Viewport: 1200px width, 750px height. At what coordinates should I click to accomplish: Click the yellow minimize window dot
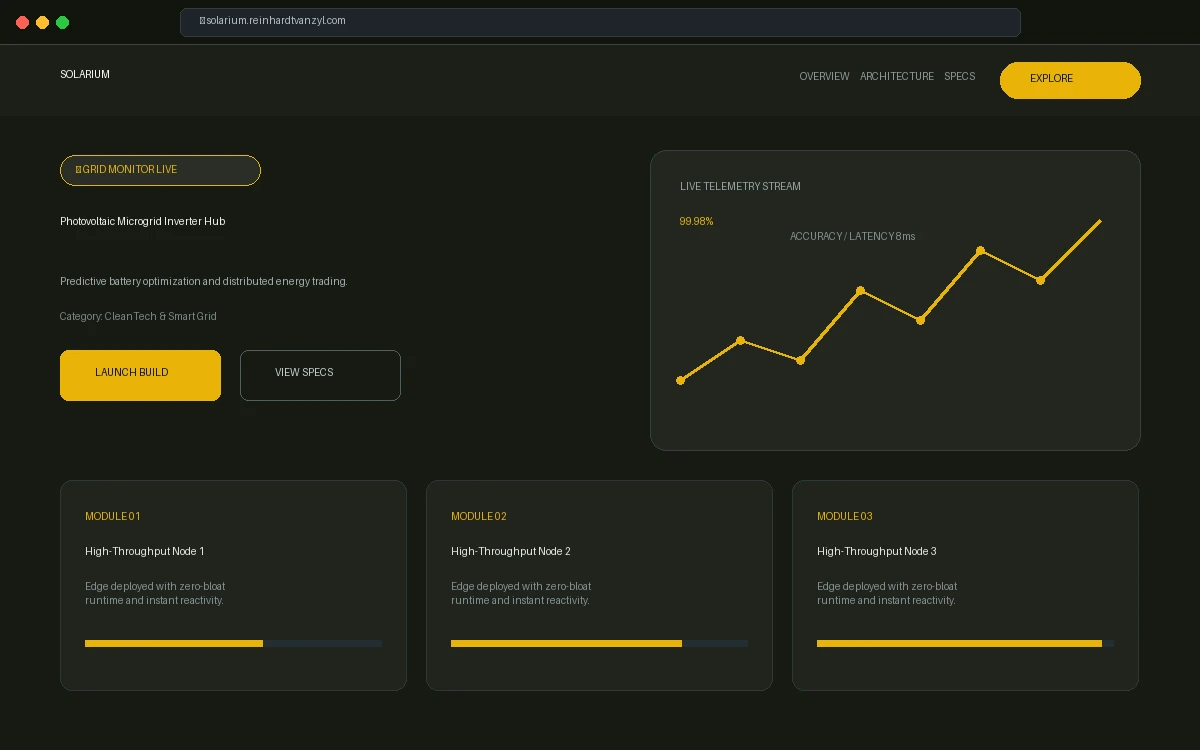point(42,22)
